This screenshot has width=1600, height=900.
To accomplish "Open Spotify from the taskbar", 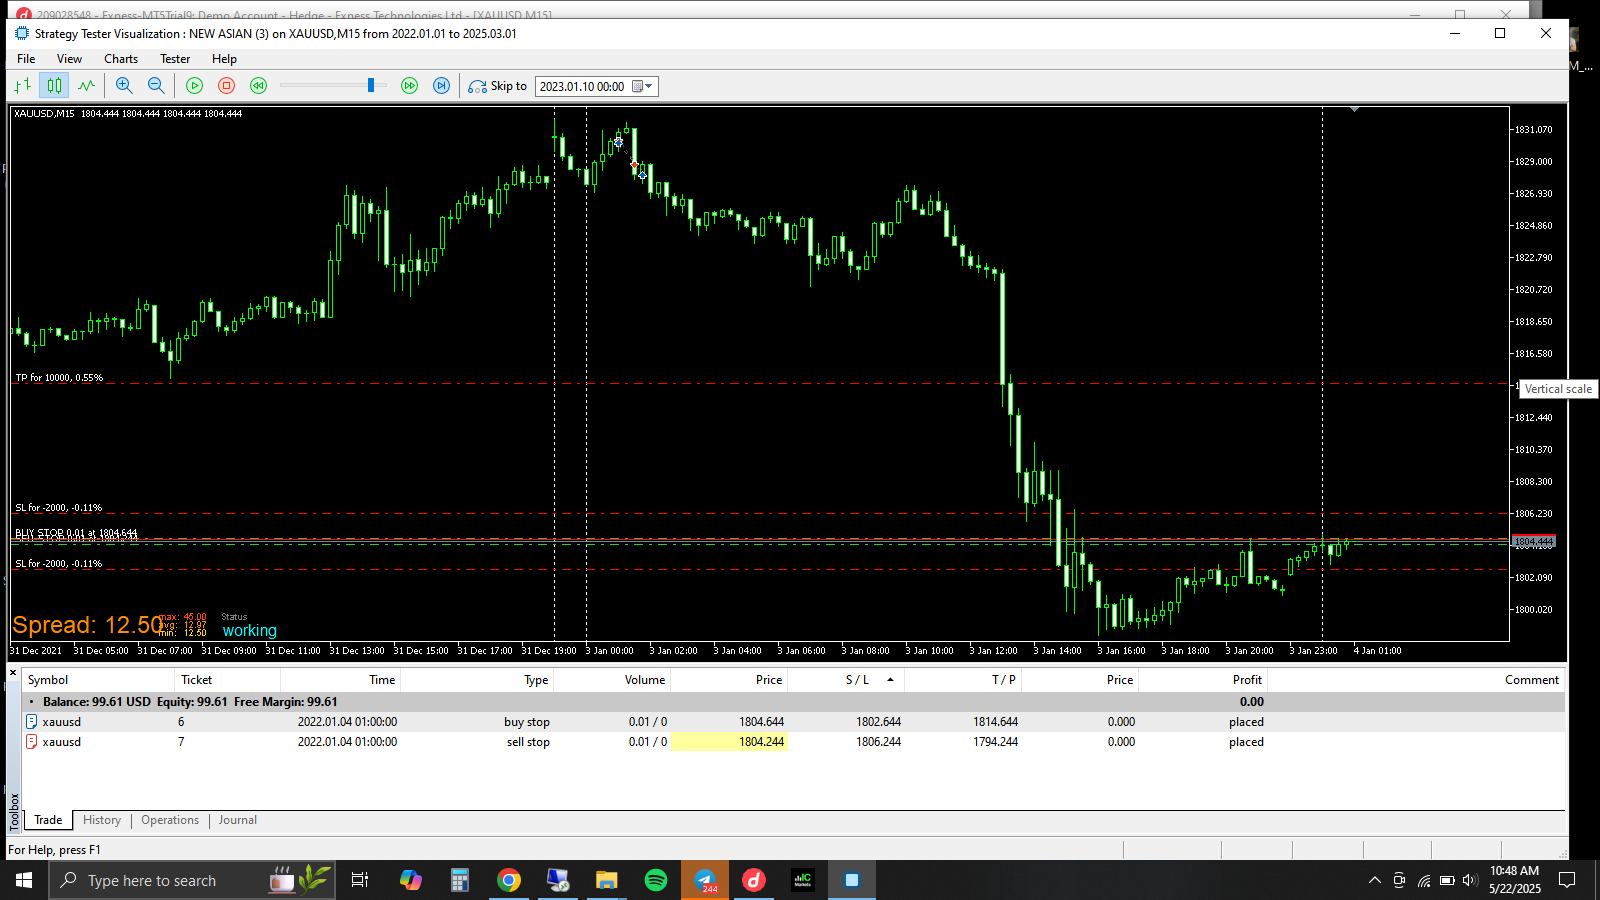I will [656, 880].
